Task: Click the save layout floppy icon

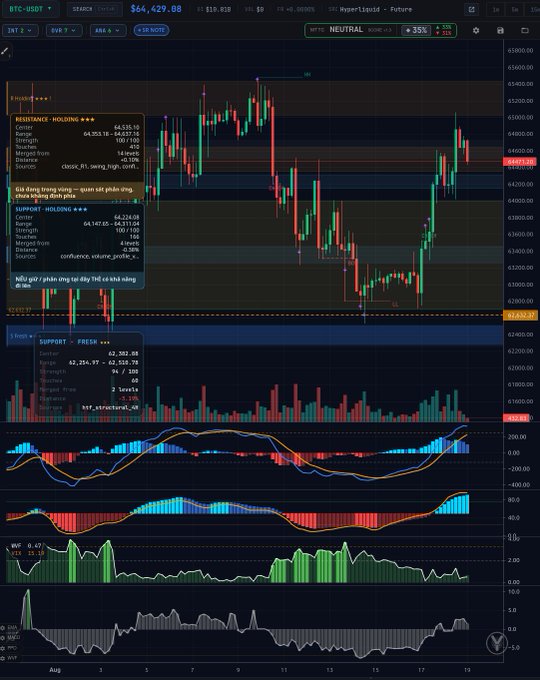Action: [x=500, y=30]
